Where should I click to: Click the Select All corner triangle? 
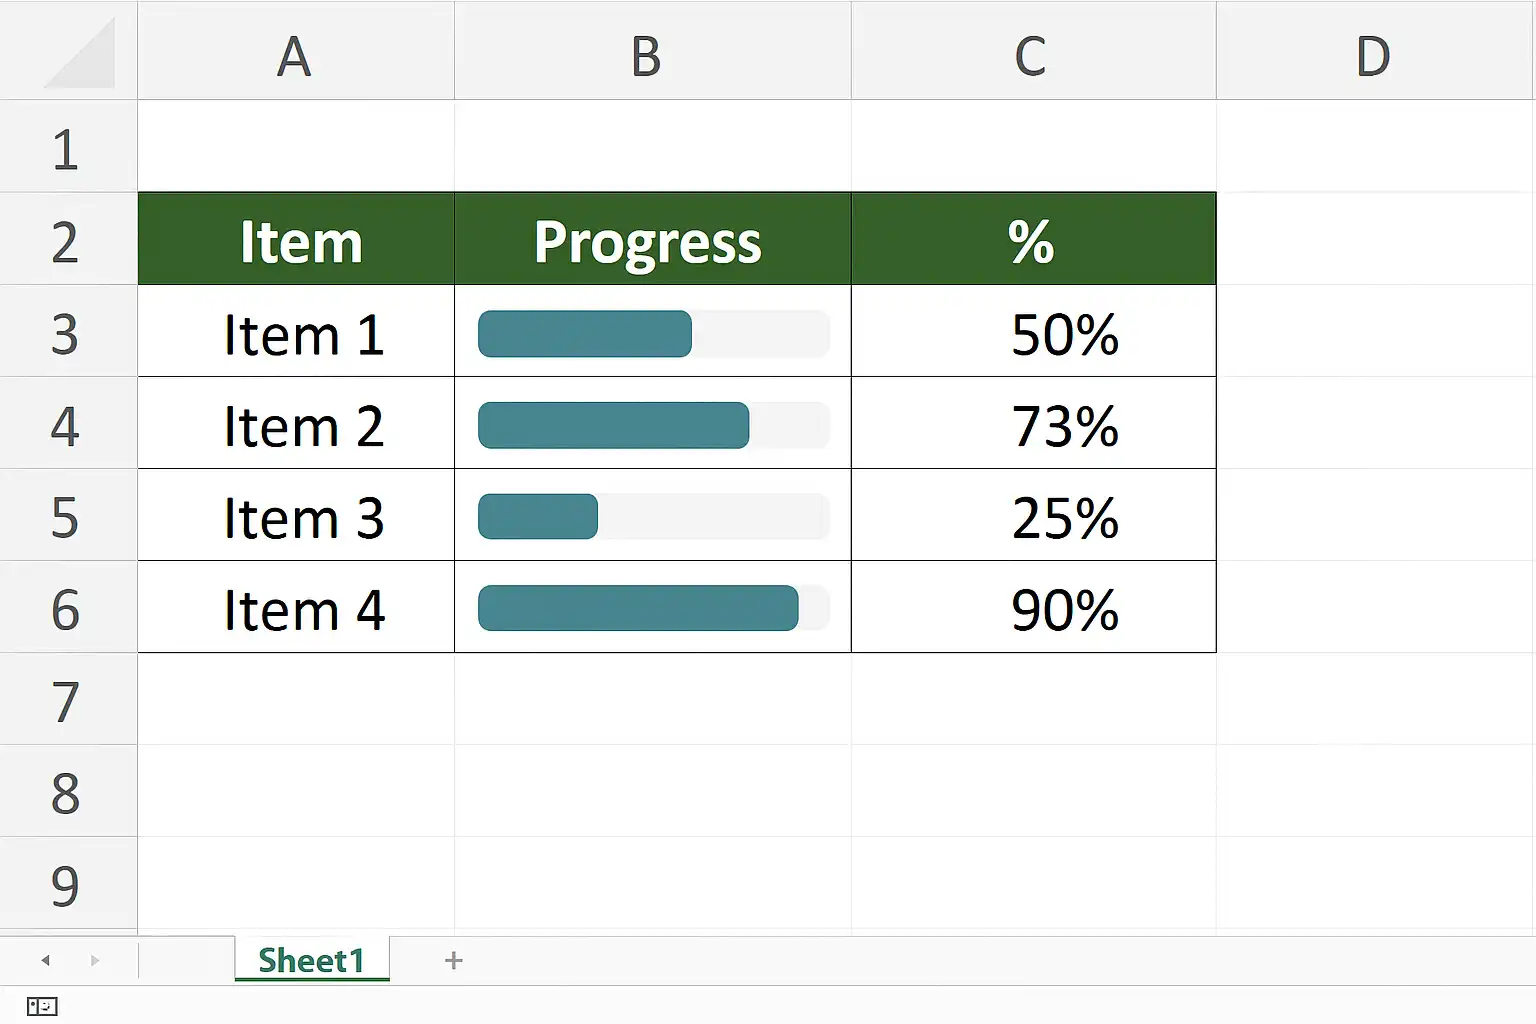pos(80,56)
